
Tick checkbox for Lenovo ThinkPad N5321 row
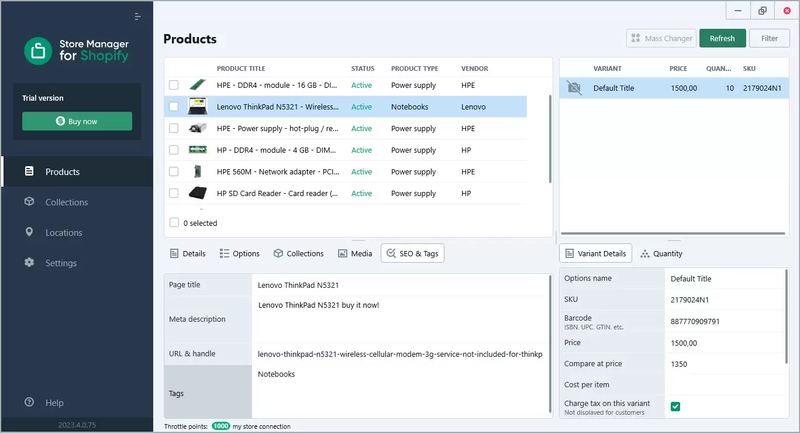174,107
